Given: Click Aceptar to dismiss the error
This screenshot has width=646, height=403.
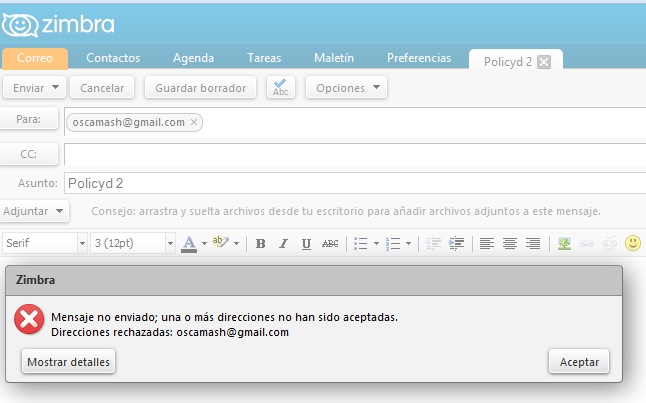Looking at the screenshot, I should pos(579,362).
